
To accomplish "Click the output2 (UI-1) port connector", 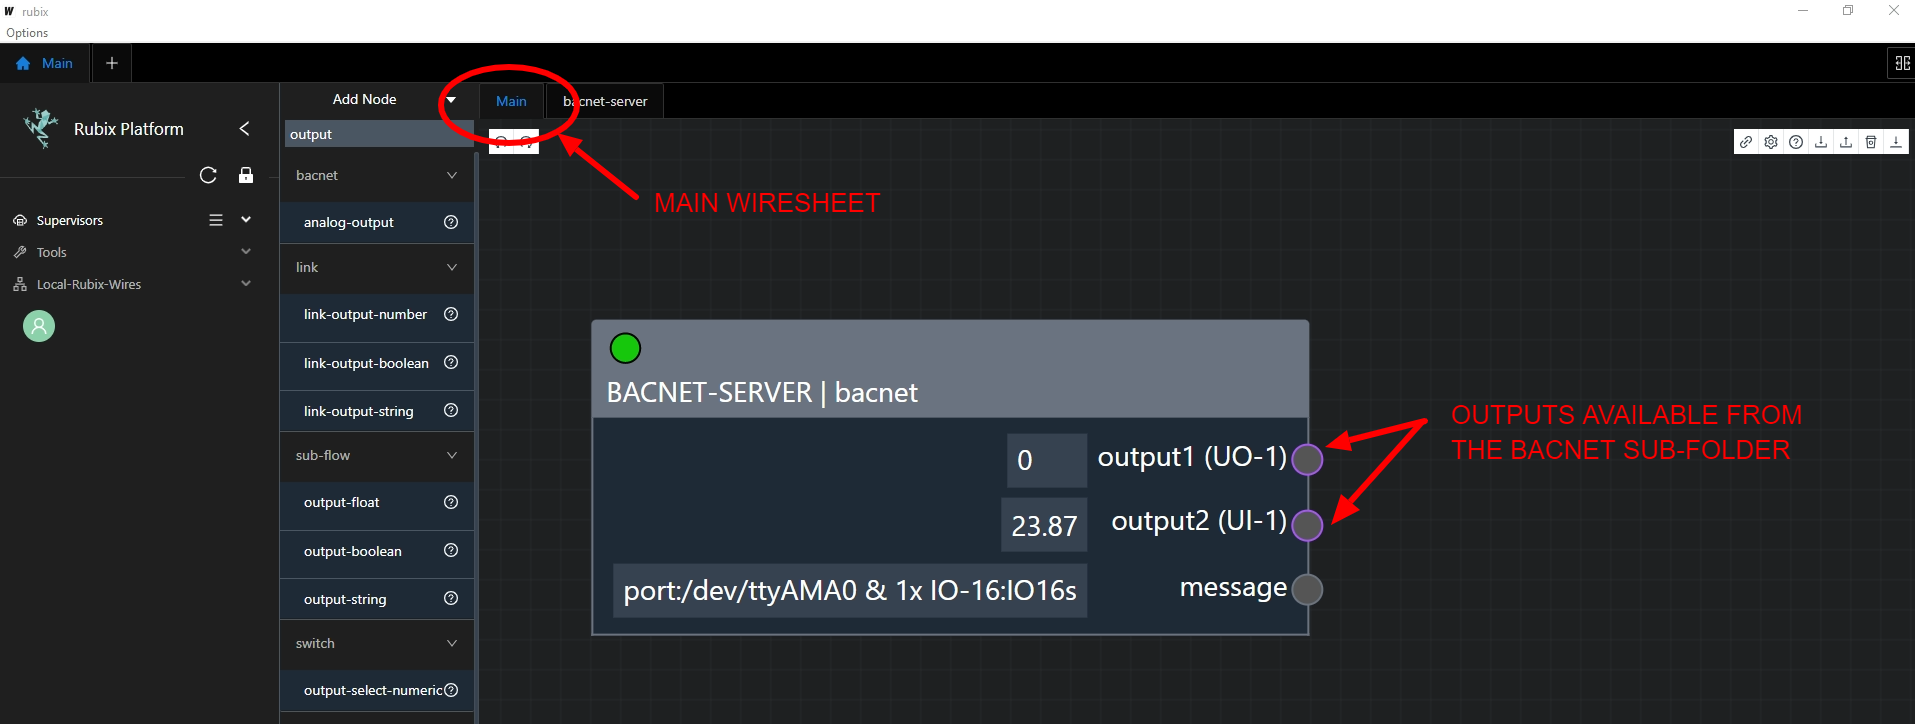I will tap(1307, 524).
